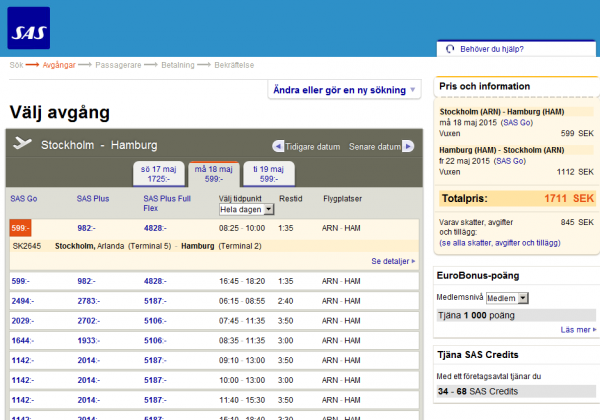Click Läs mer in EuroBonus section
This screenshot has width=600, height=420.
pos(575,329)
